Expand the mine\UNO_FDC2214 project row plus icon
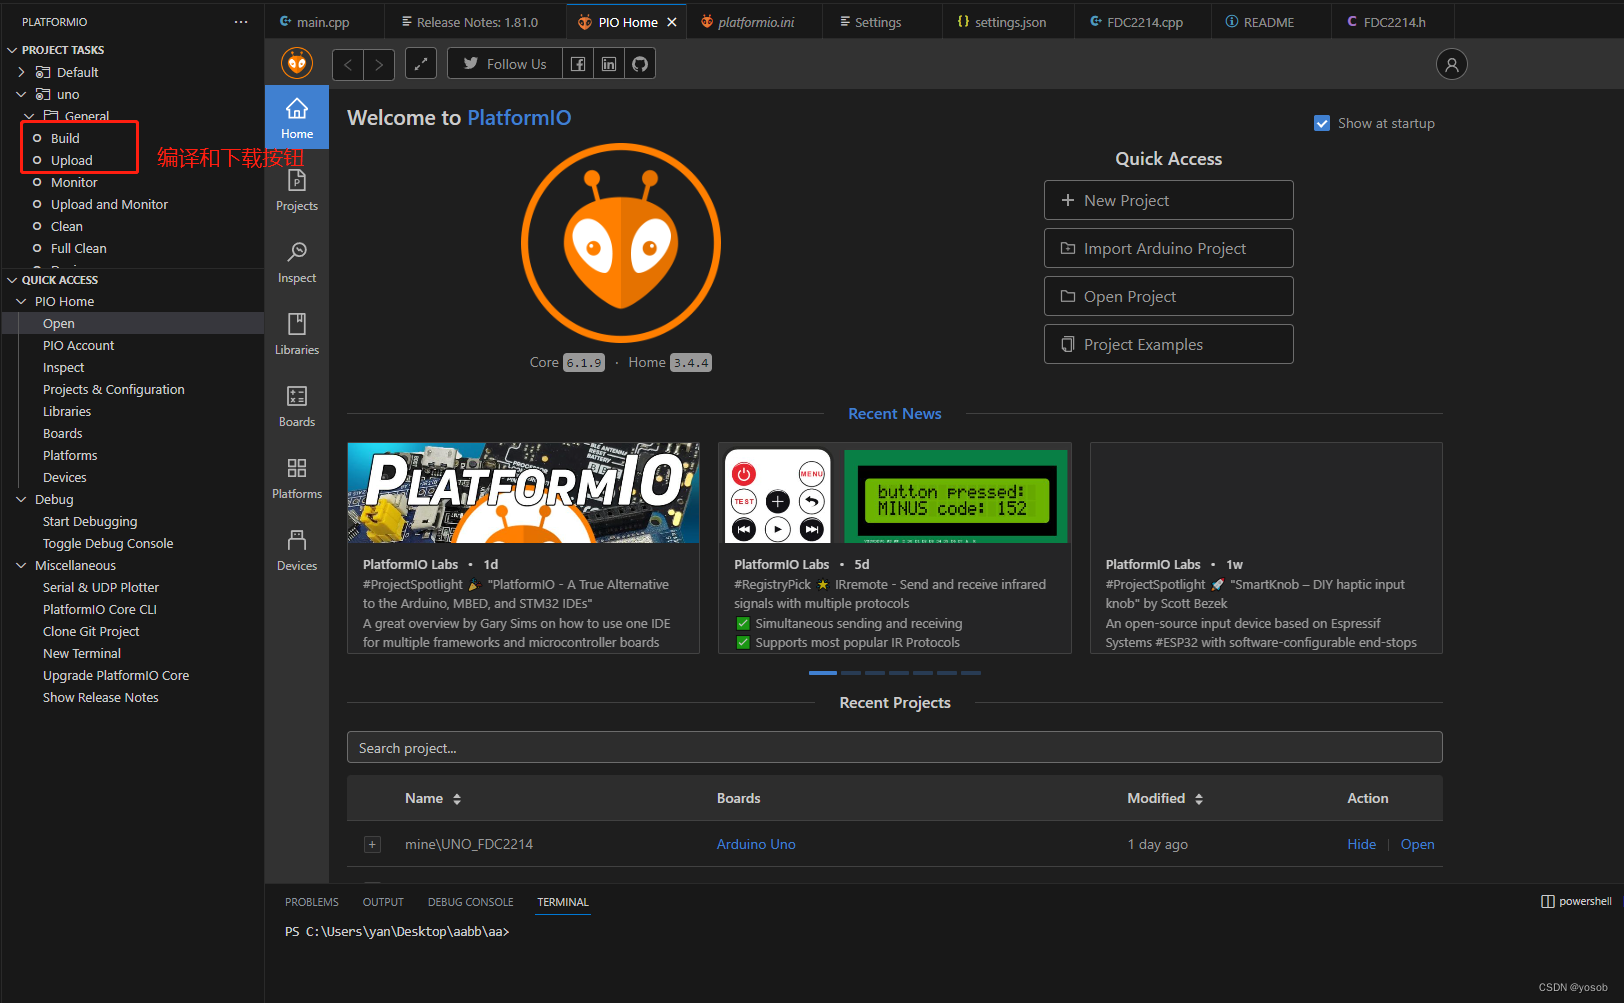Viewport: 1624px width, 1003px height. tap(372, 844)
